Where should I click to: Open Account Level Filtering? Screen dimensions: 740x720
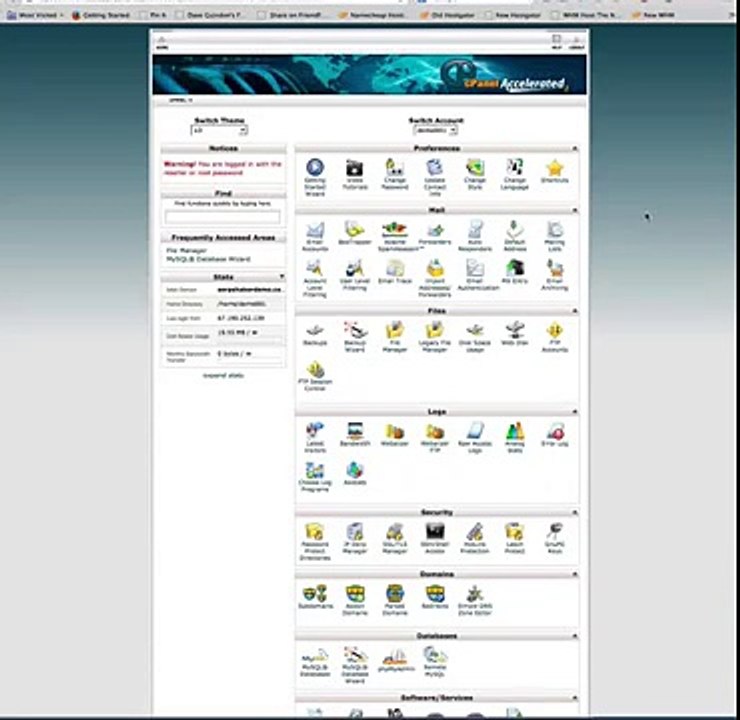315,268
